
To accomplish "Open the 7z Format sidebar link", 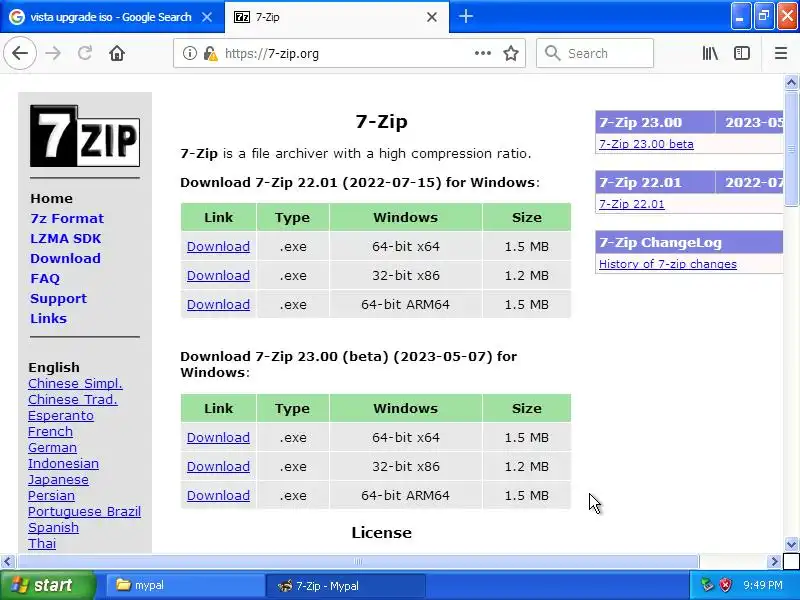I will 67,218.
